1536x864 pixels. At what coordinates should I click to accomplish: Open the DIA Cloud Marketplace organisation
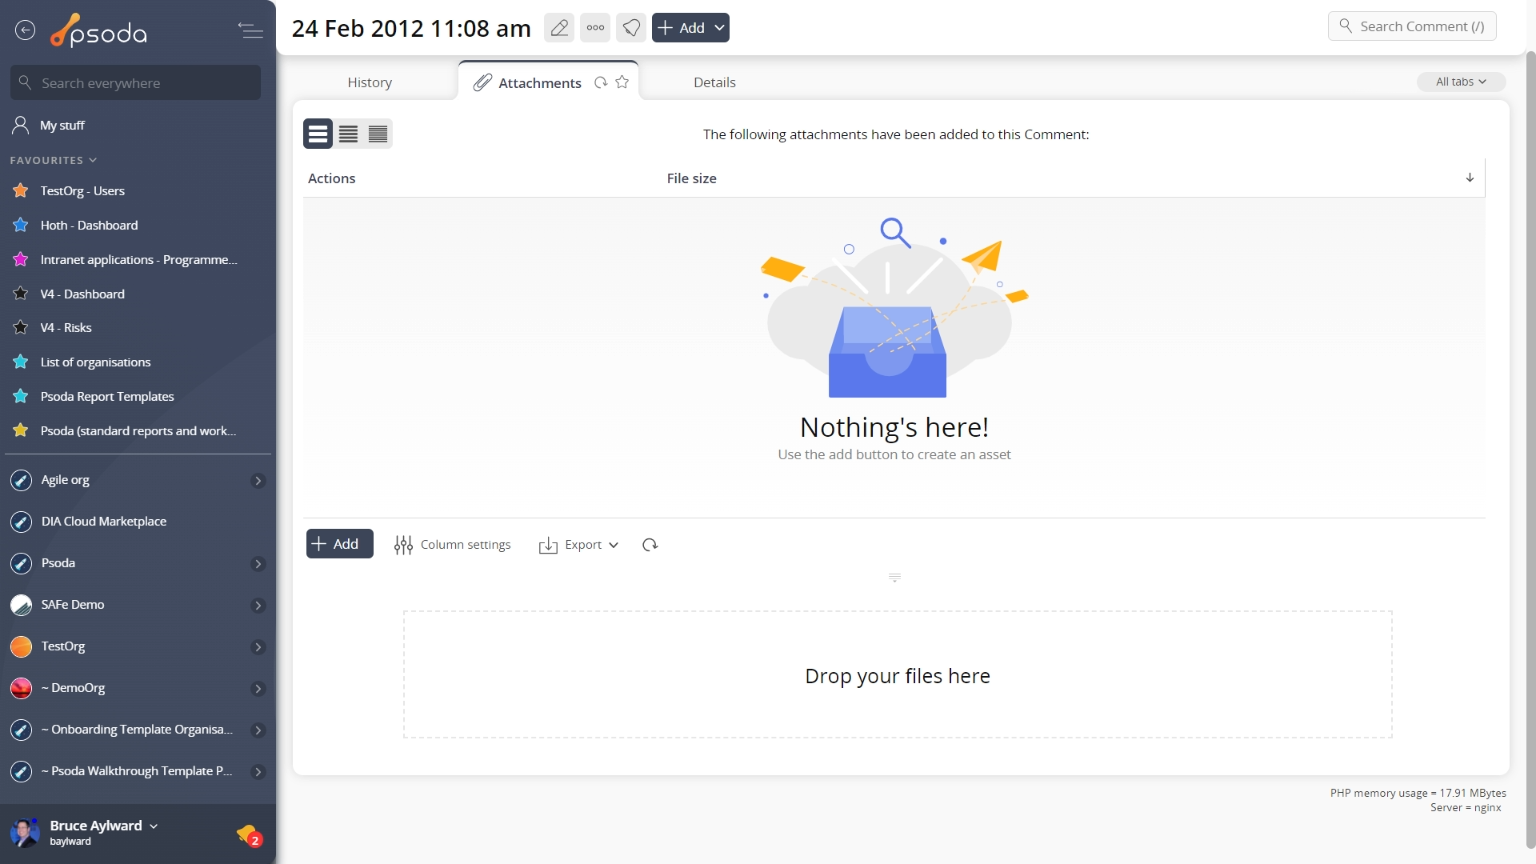tap(103, 522)
